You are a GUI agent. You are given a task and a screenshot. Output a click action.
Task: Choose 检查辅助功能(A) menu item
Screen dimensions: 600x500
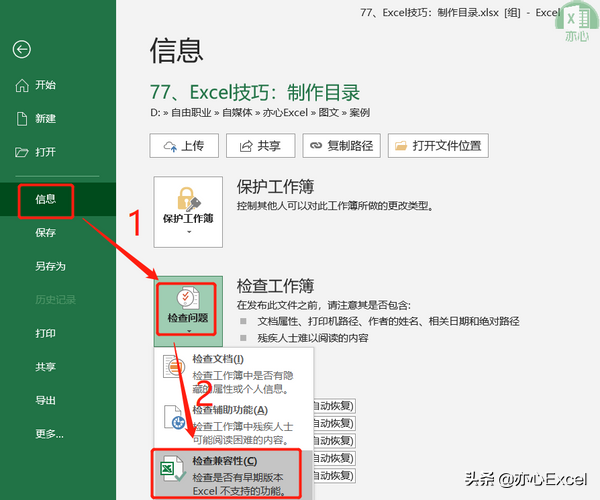tap(234, 425)
